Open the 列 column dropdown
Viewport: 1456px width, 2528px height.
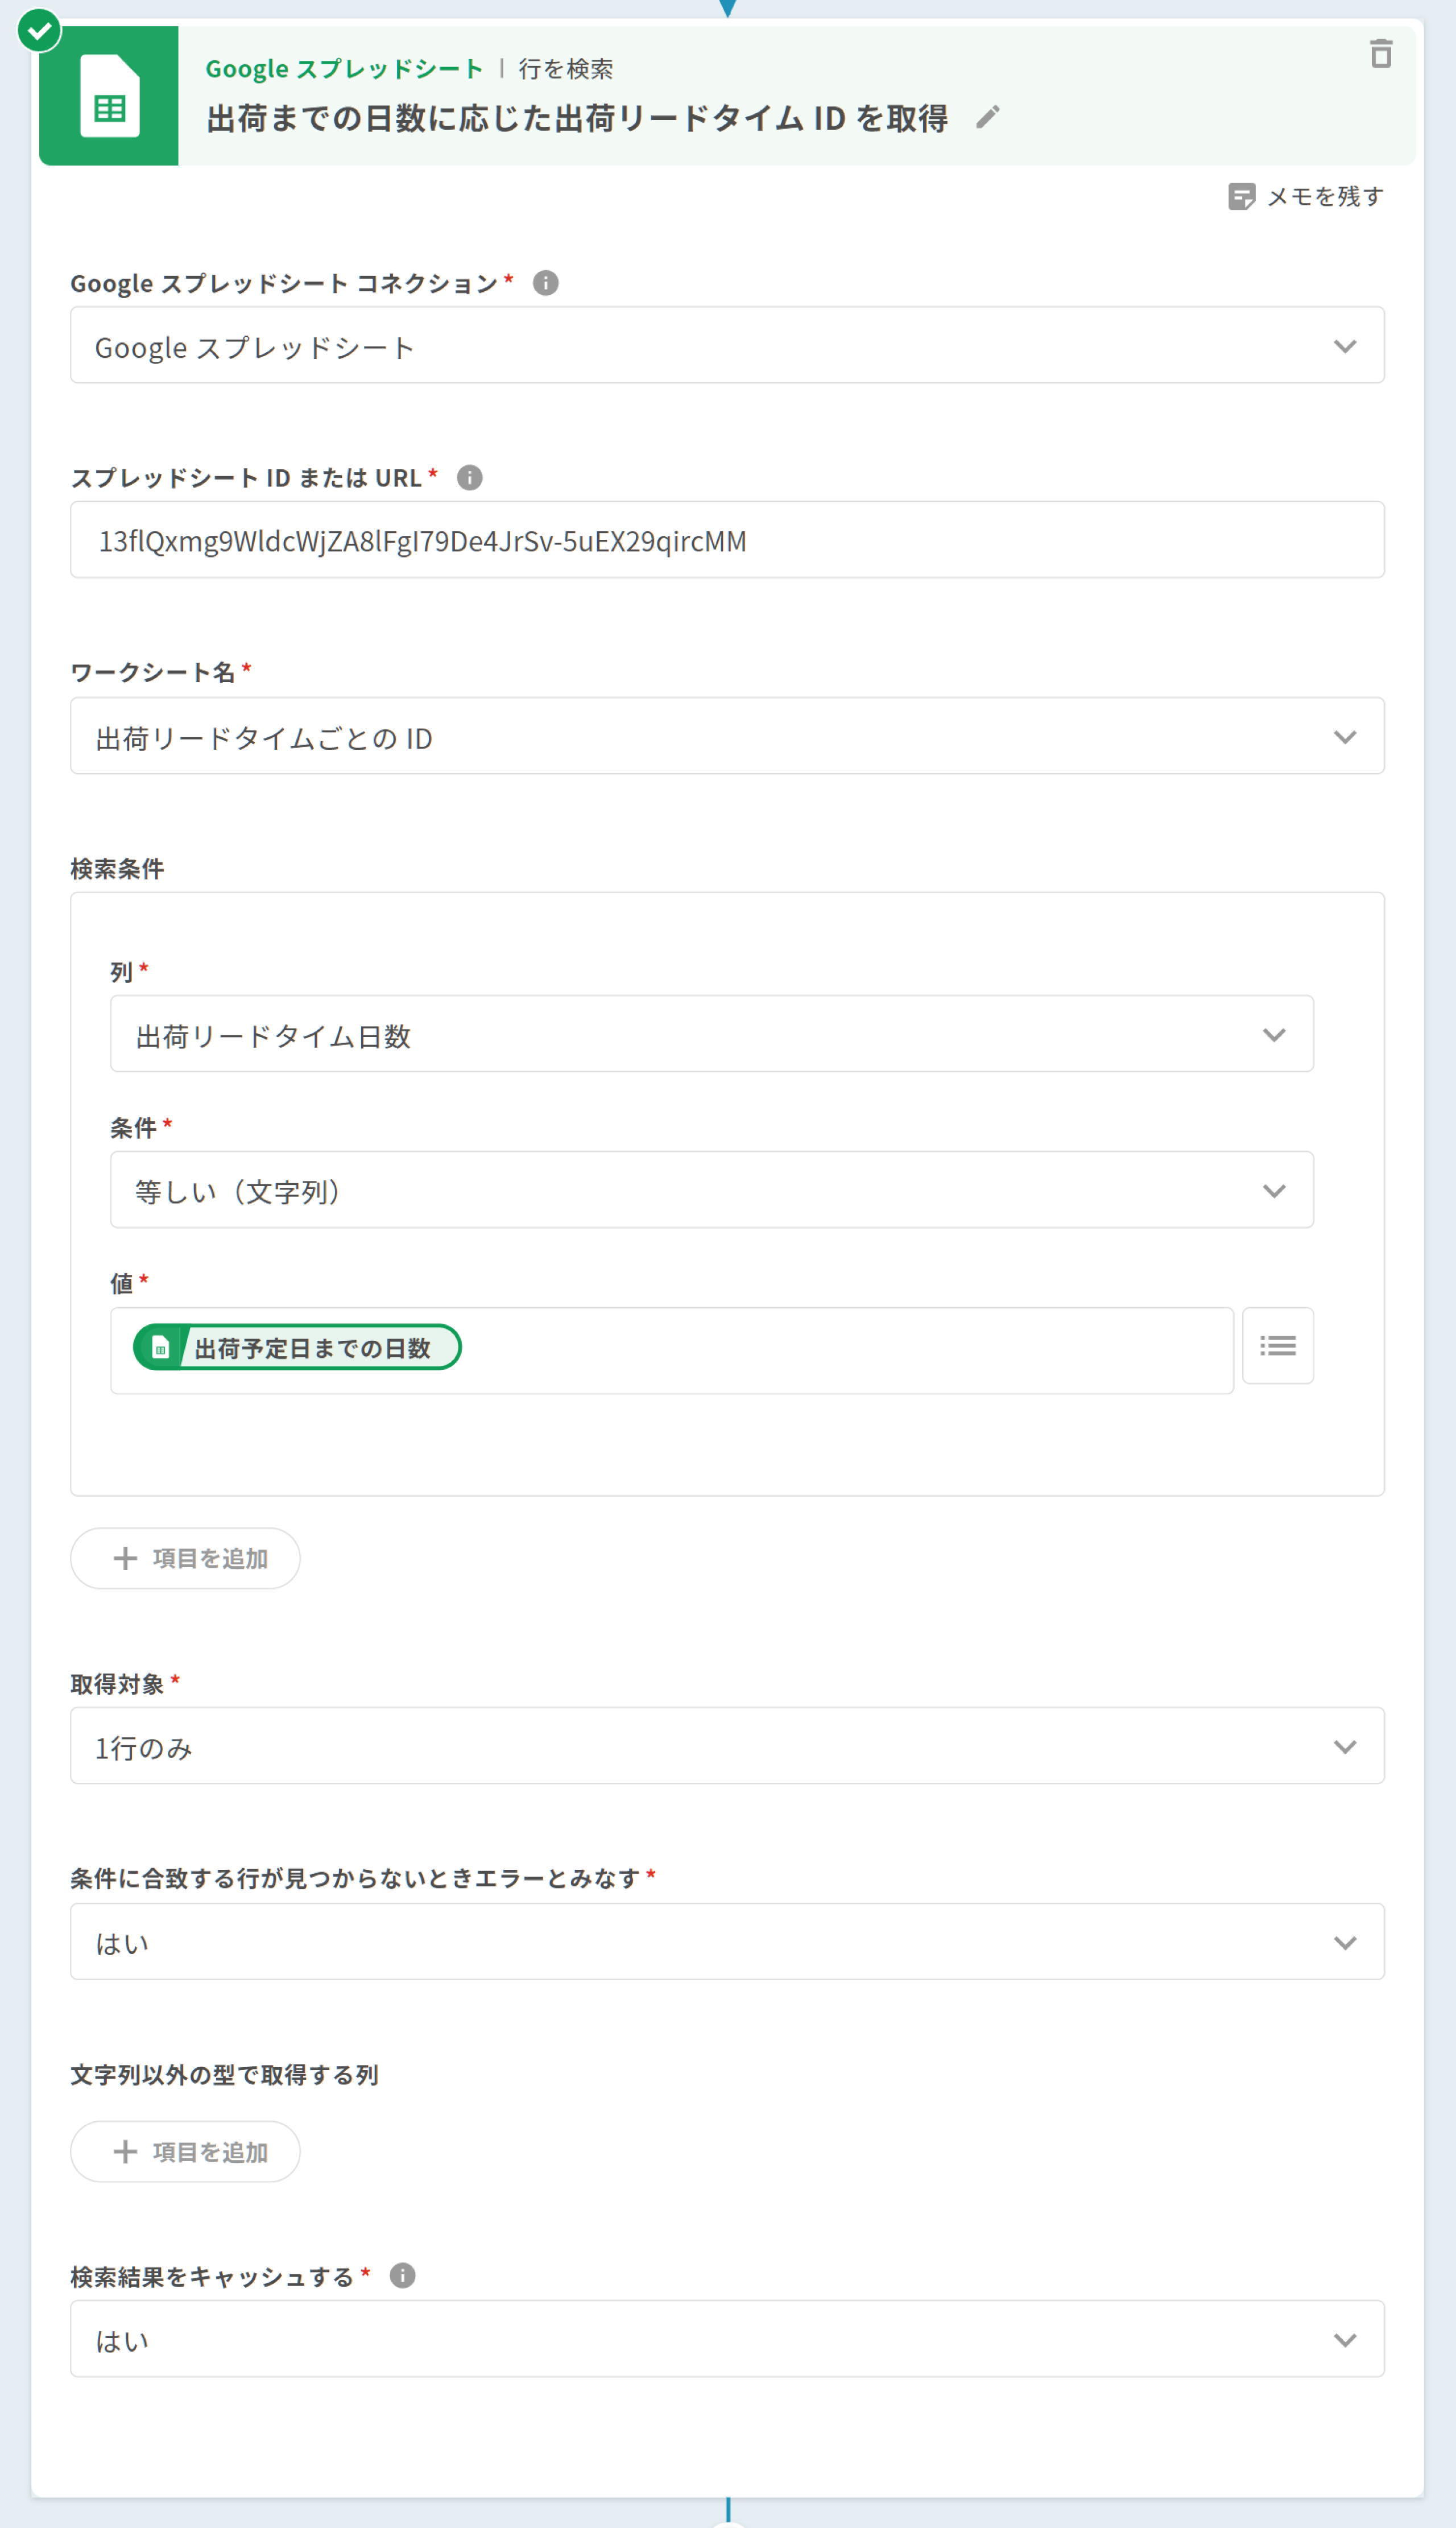point(711,1034)
